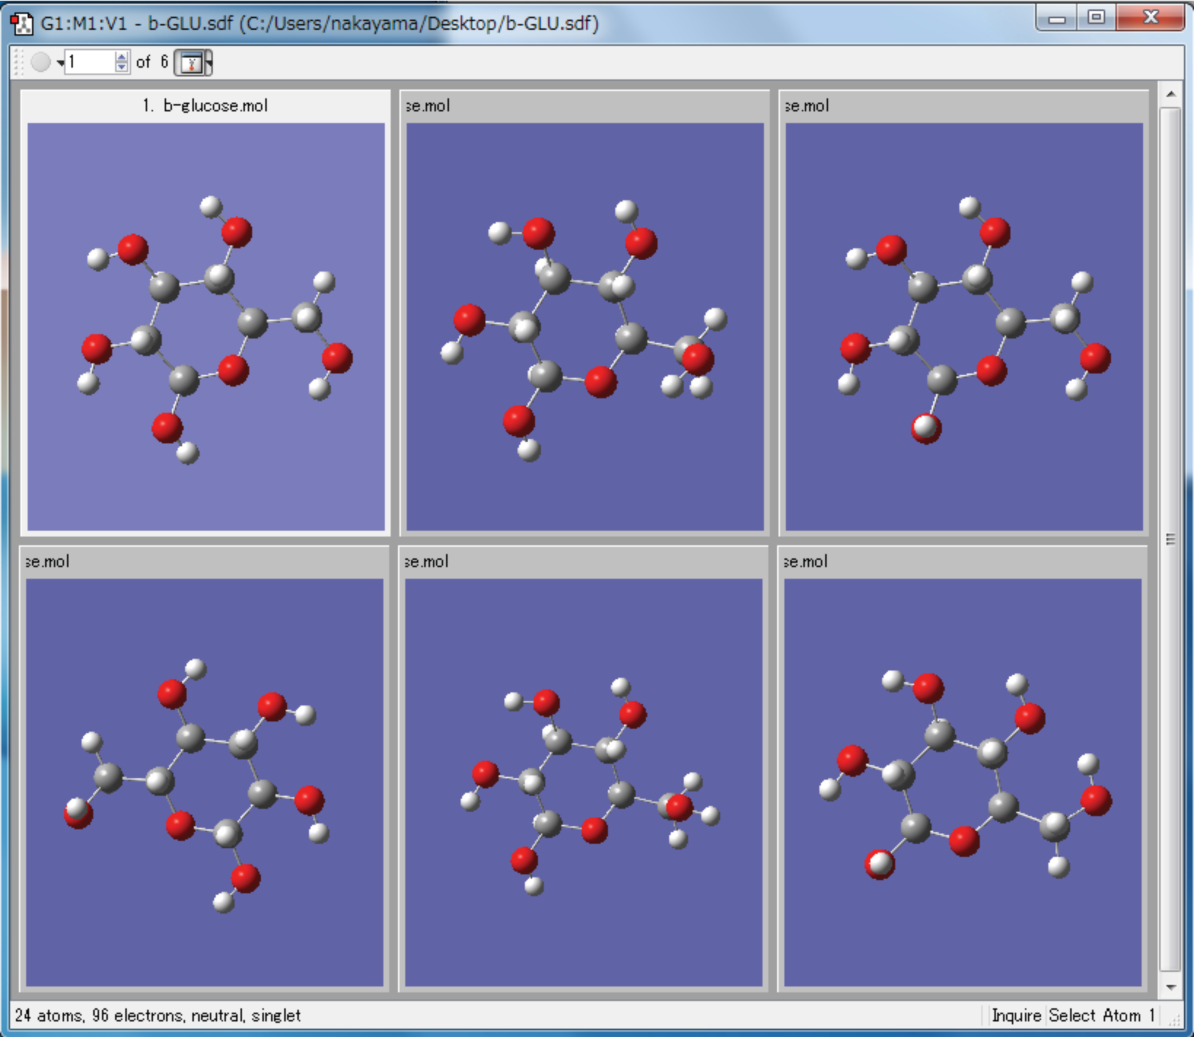
Task: Click the gray circle animation button
Action: click(40, 62)
